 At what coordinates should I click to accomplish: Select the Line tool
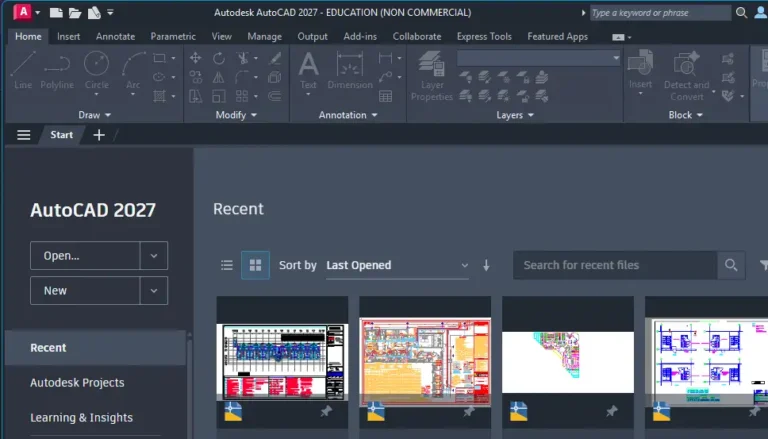coord(23,71)
